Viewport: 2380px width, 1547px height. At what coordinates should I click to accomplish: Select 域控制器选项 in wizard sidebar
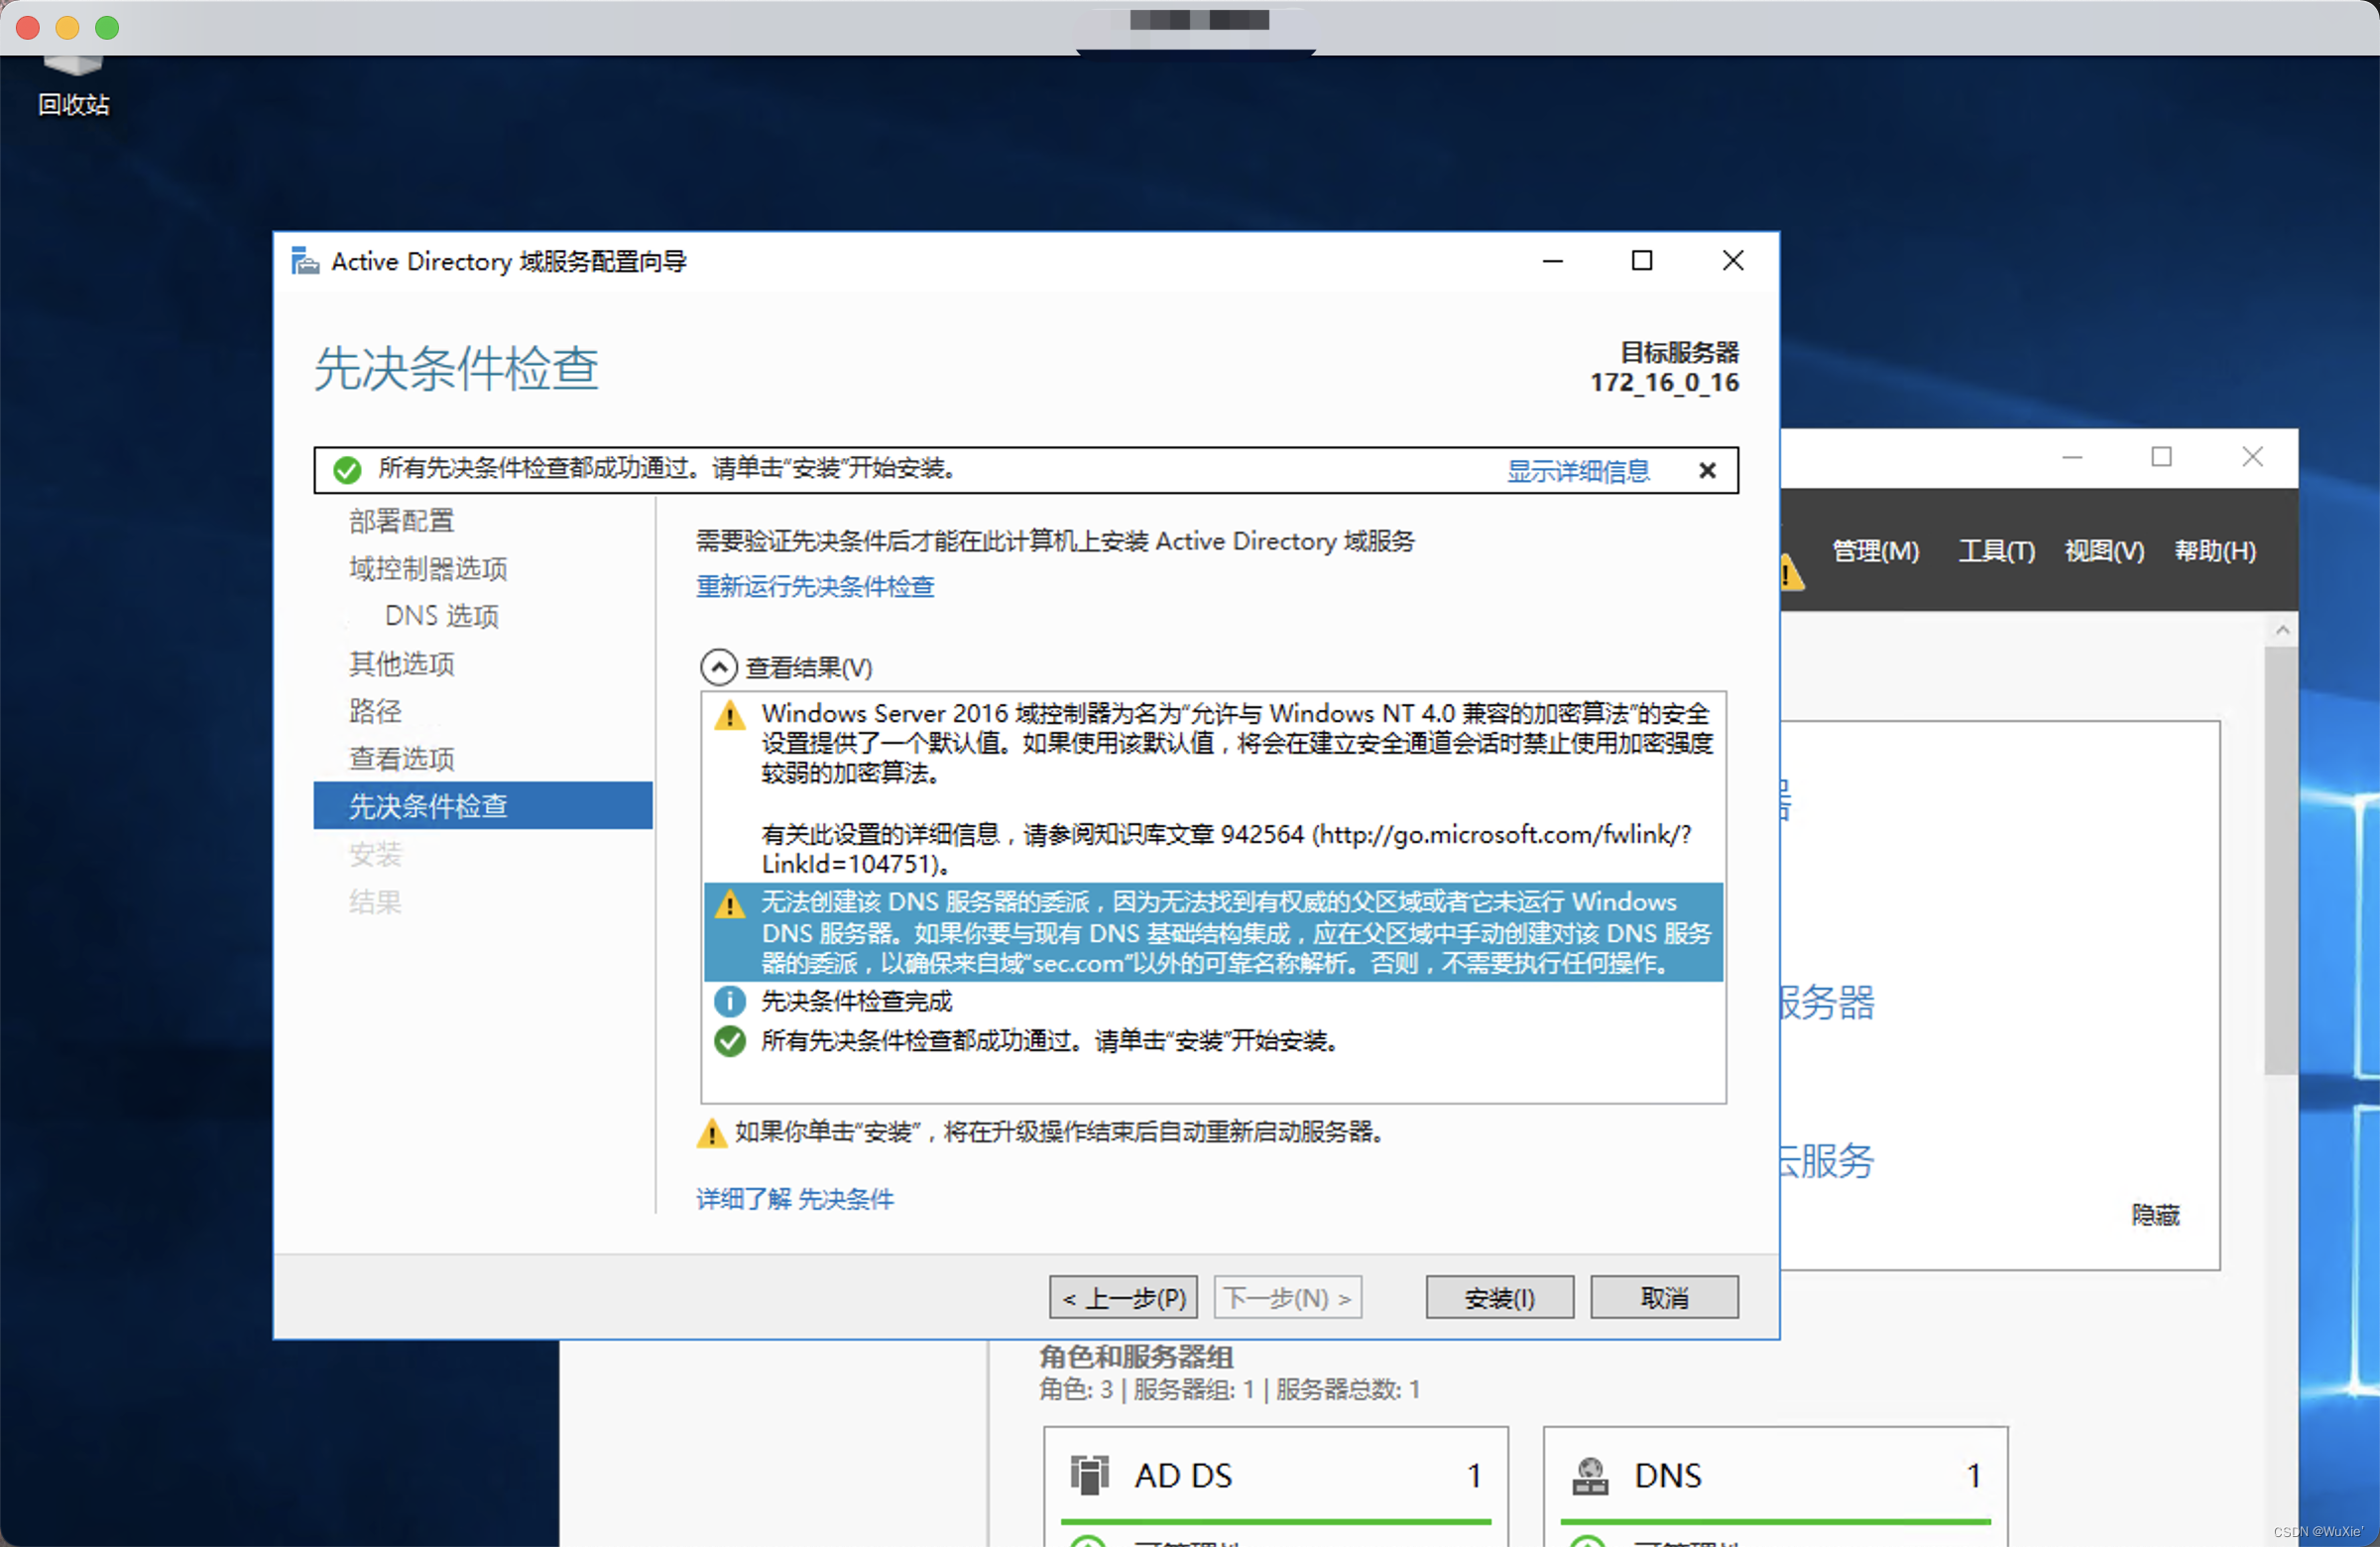[x=428, y=568]
